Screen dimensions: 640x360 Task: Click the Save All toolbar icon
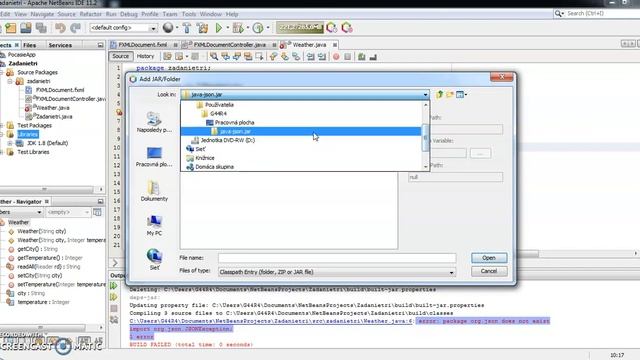click(x=41, y=28)
